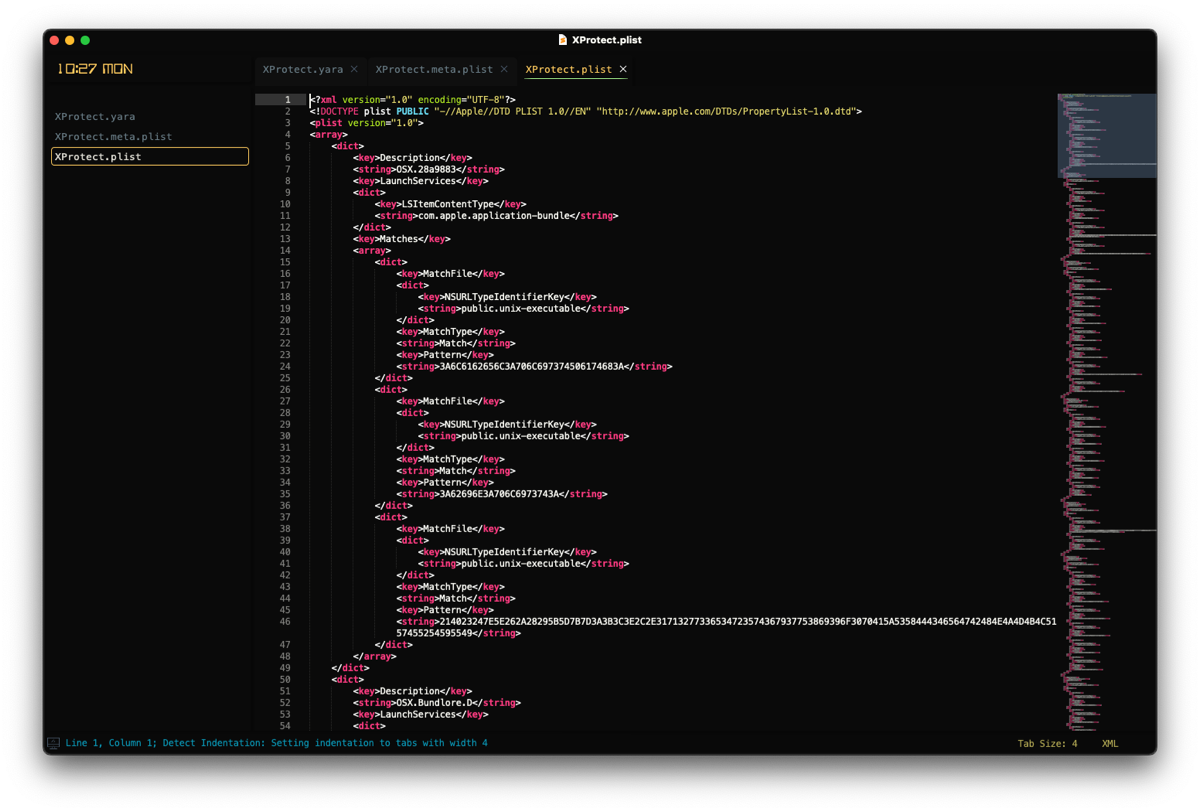Open XProtect.meta.plist in the sidebar
The image size is (1200, 812).
113,136
